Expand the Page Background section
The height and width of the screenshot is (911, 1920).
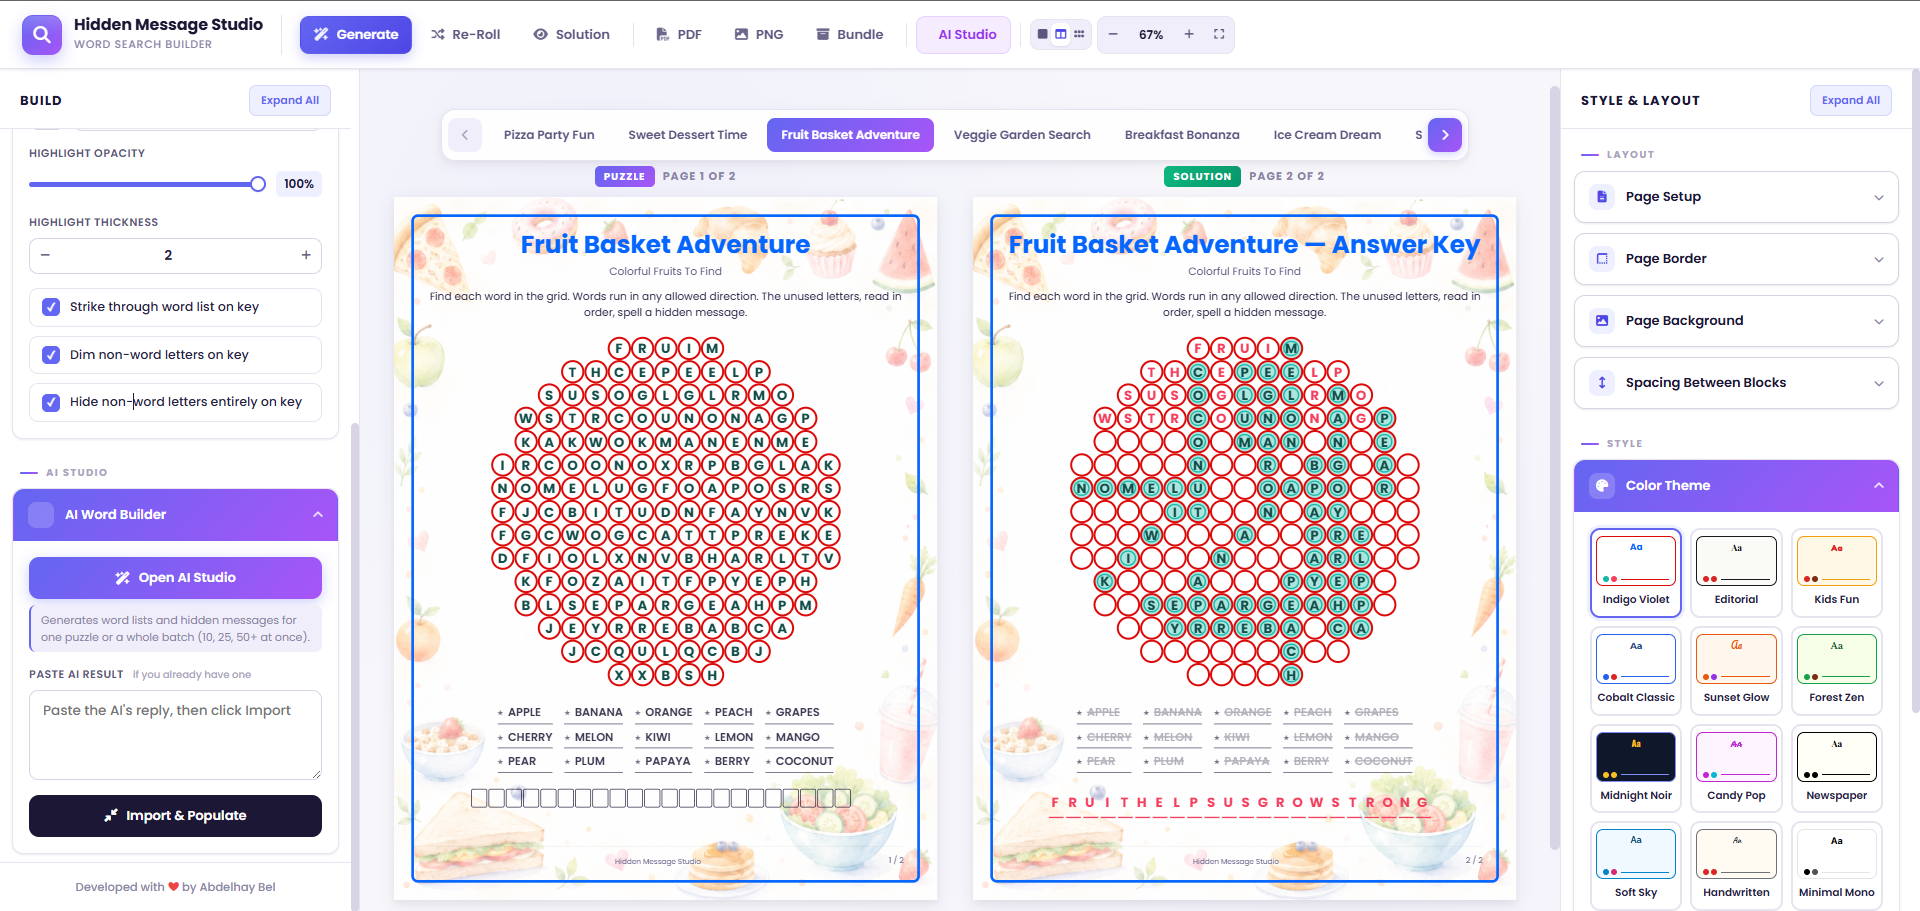click(1736, 321)
